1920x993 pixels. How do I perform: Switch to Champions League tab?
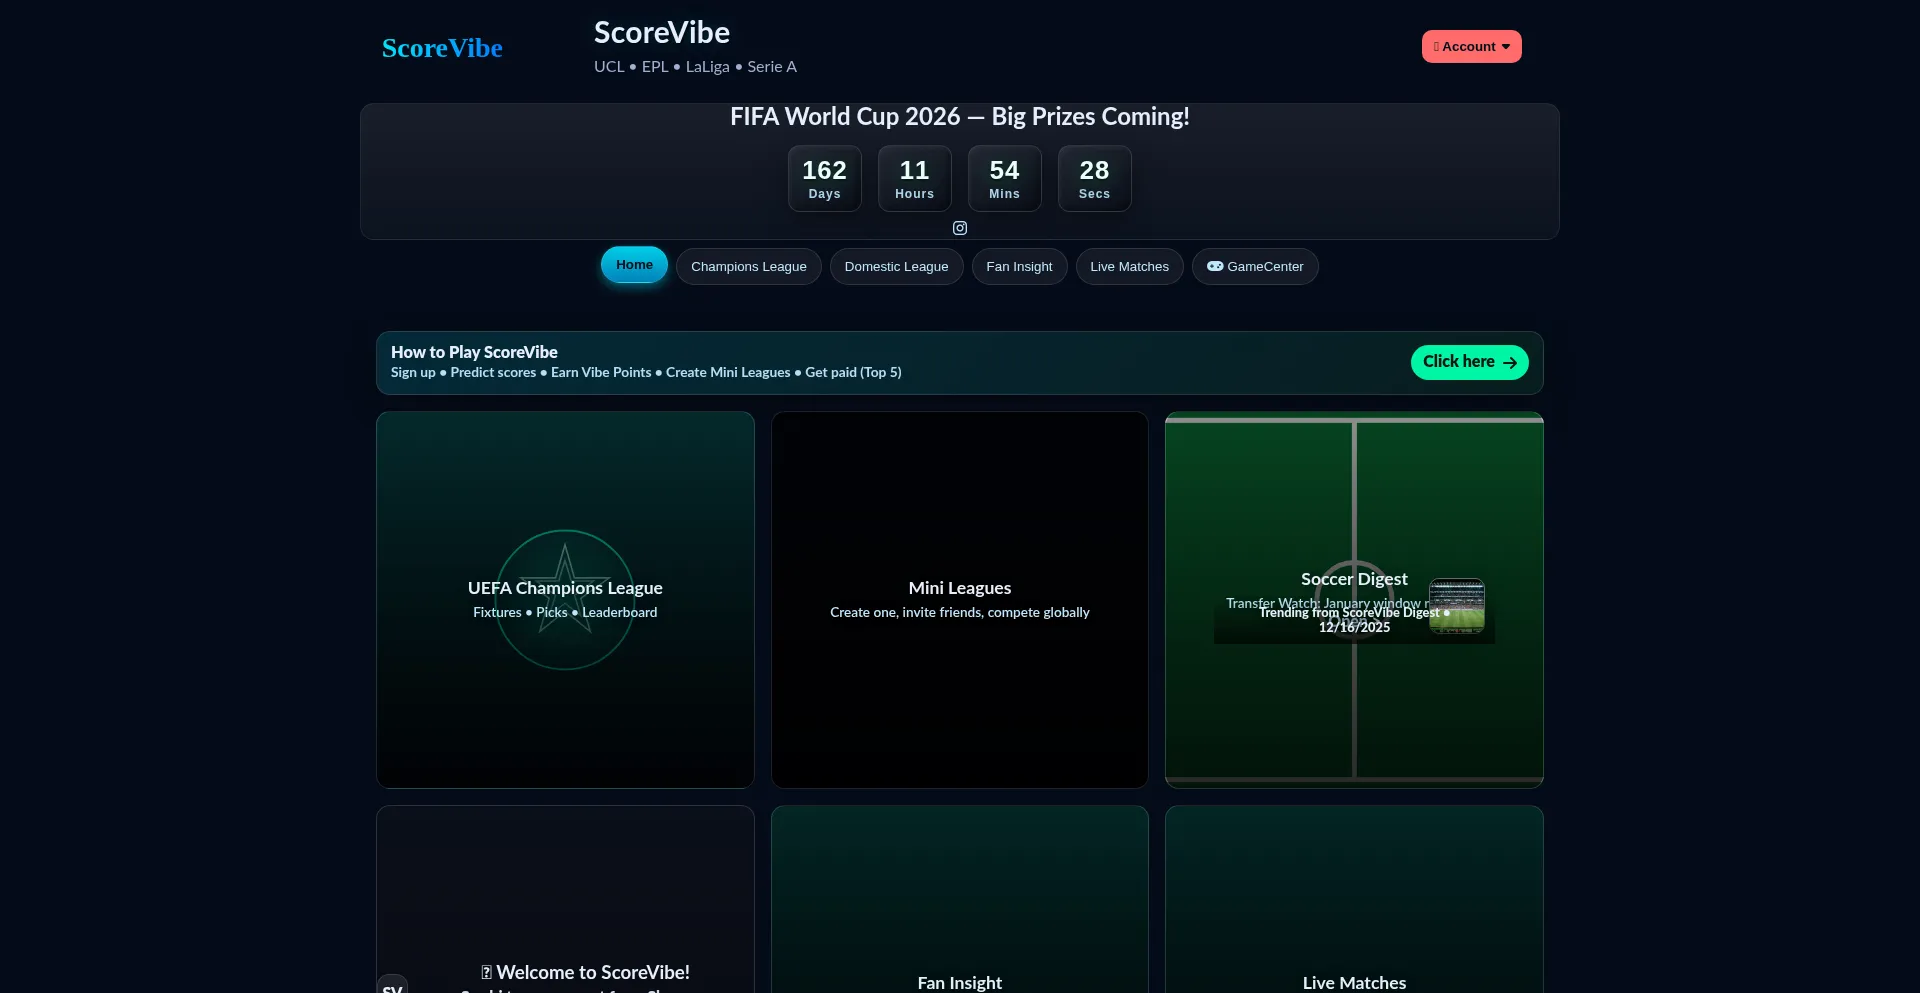(x=748, y=267)
